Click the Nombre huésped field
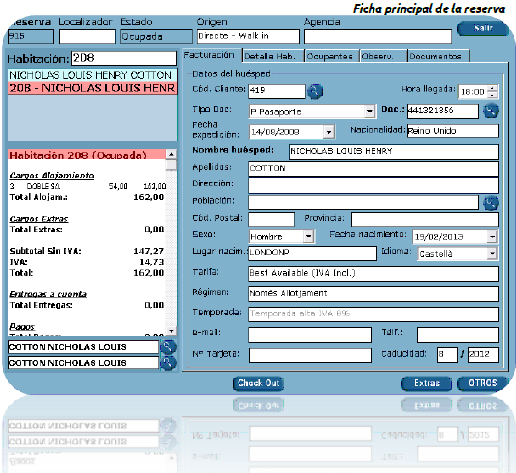 pos(394,152)
